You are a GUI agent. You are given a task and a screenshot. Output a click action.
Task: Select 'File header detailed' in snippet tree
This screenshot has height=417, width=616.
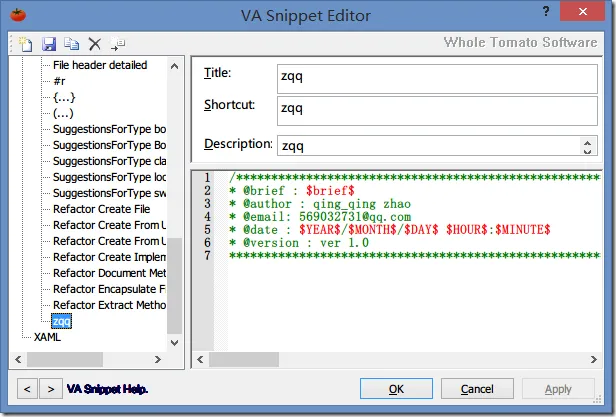click(x=100, y=65)
